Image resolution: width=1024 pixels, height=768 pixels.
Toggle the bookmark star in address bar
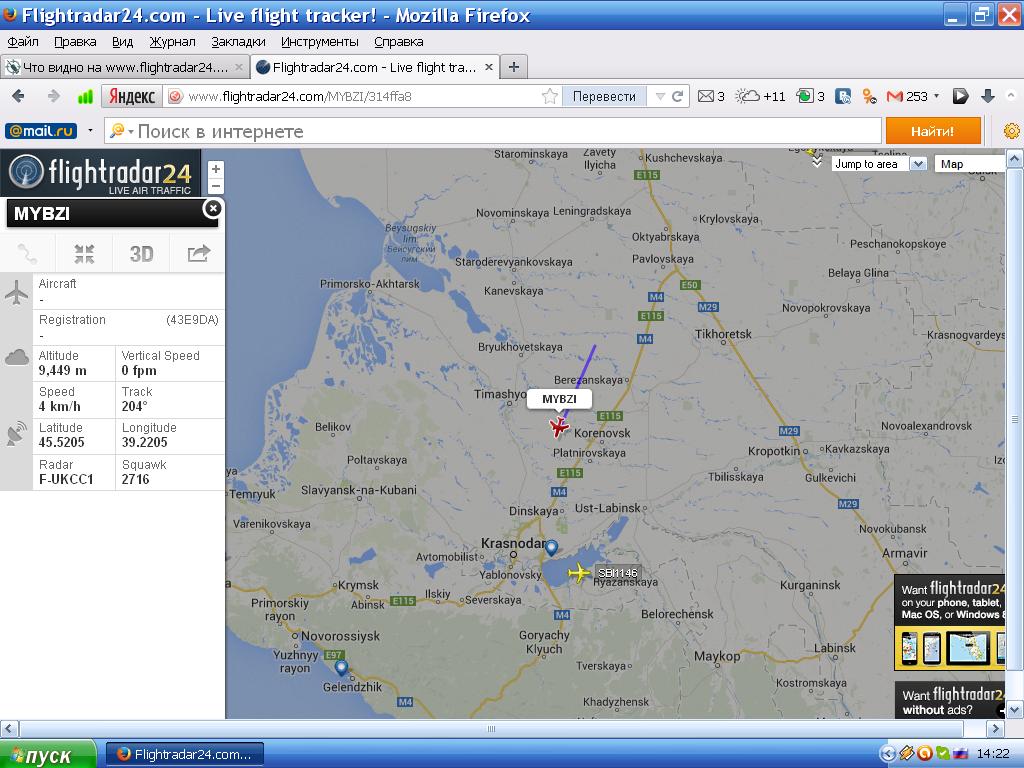(x=550, y=97)
